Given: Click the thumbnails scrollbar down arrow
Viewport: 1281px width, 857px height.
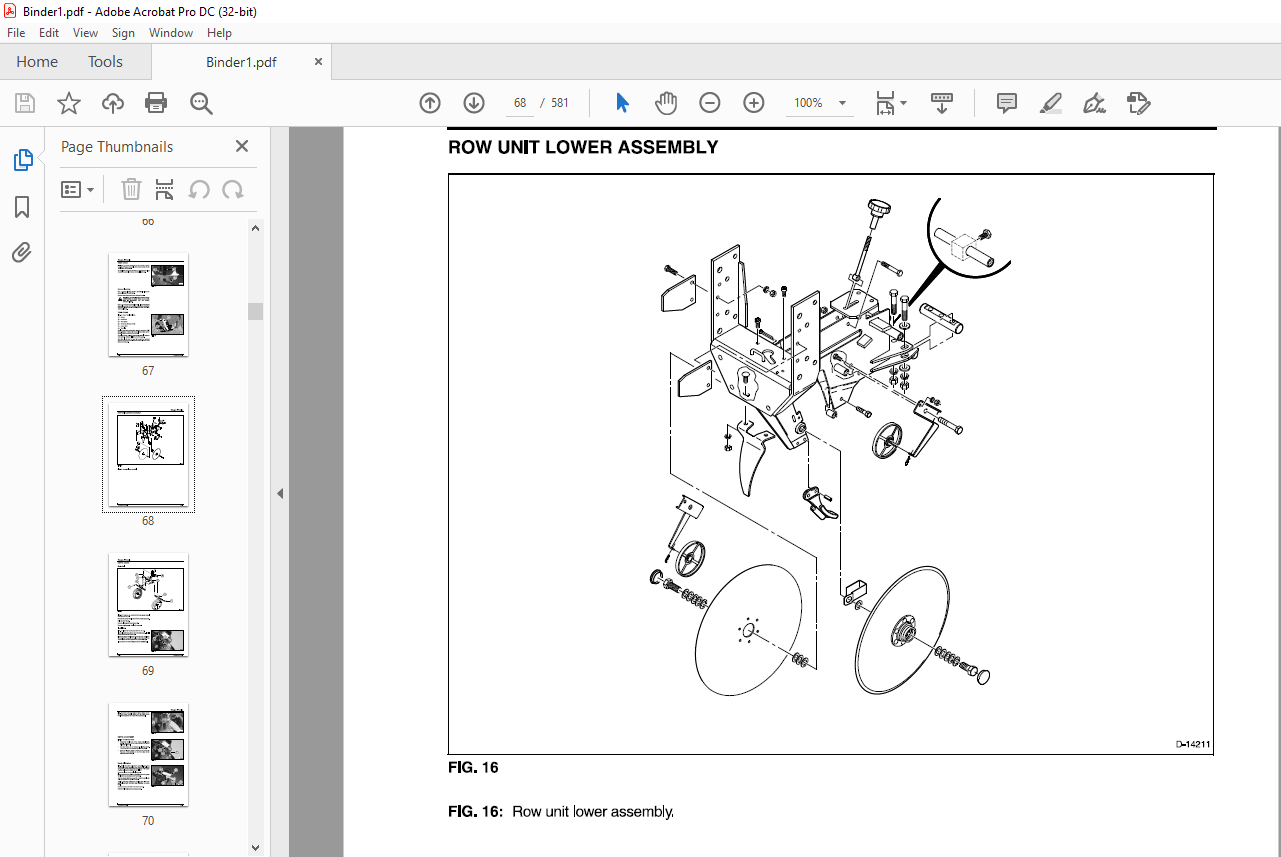Looking at the screenshot, I should 256,848.
